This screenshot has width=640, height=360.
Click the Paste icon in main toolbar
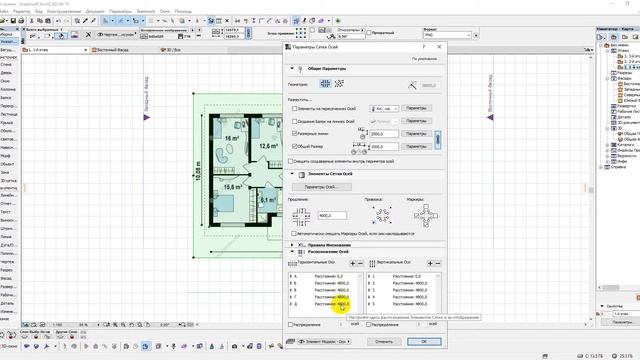[x=48, y=21]
